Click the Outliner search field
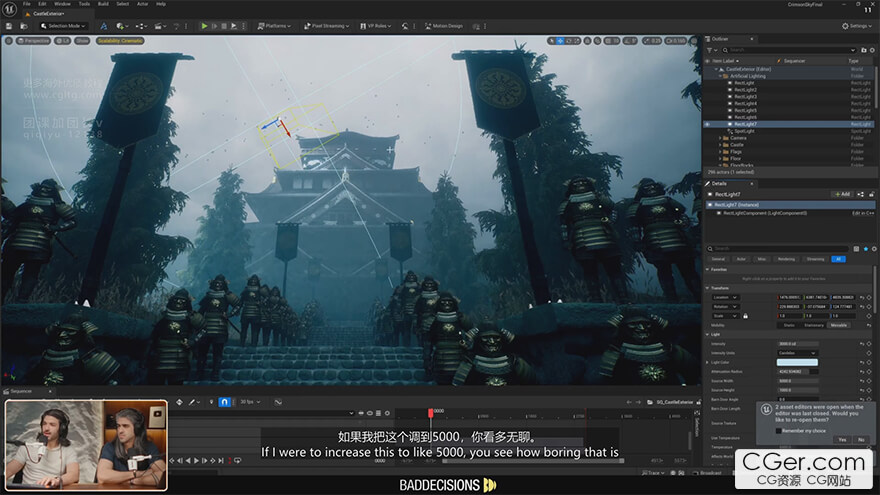The height and width of the screenshot is (495, 880). [x=789, y=50]
